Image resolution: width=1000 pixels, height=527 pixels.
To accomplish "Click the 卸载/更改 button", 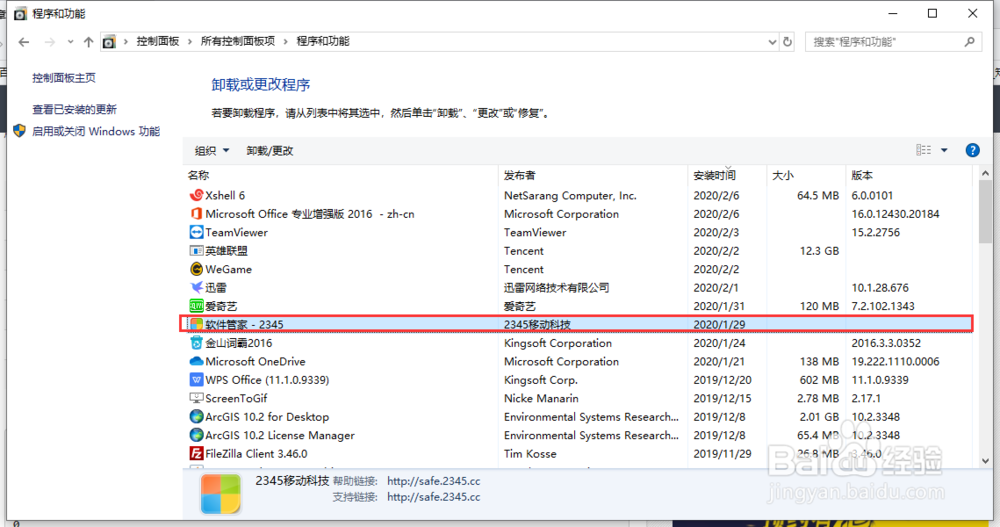I will [x=270, y=151].
